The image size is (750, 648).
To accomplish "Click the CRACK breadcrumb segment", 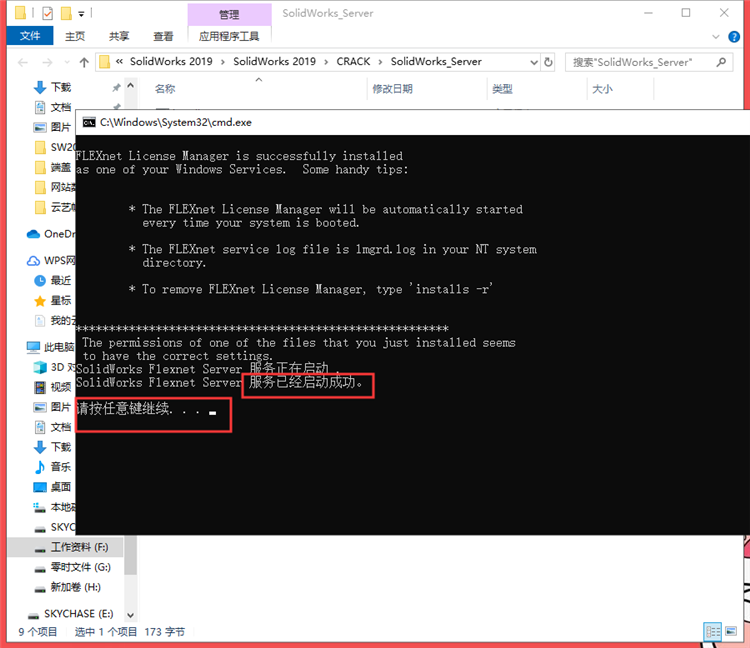I will (x=353, y=62).
